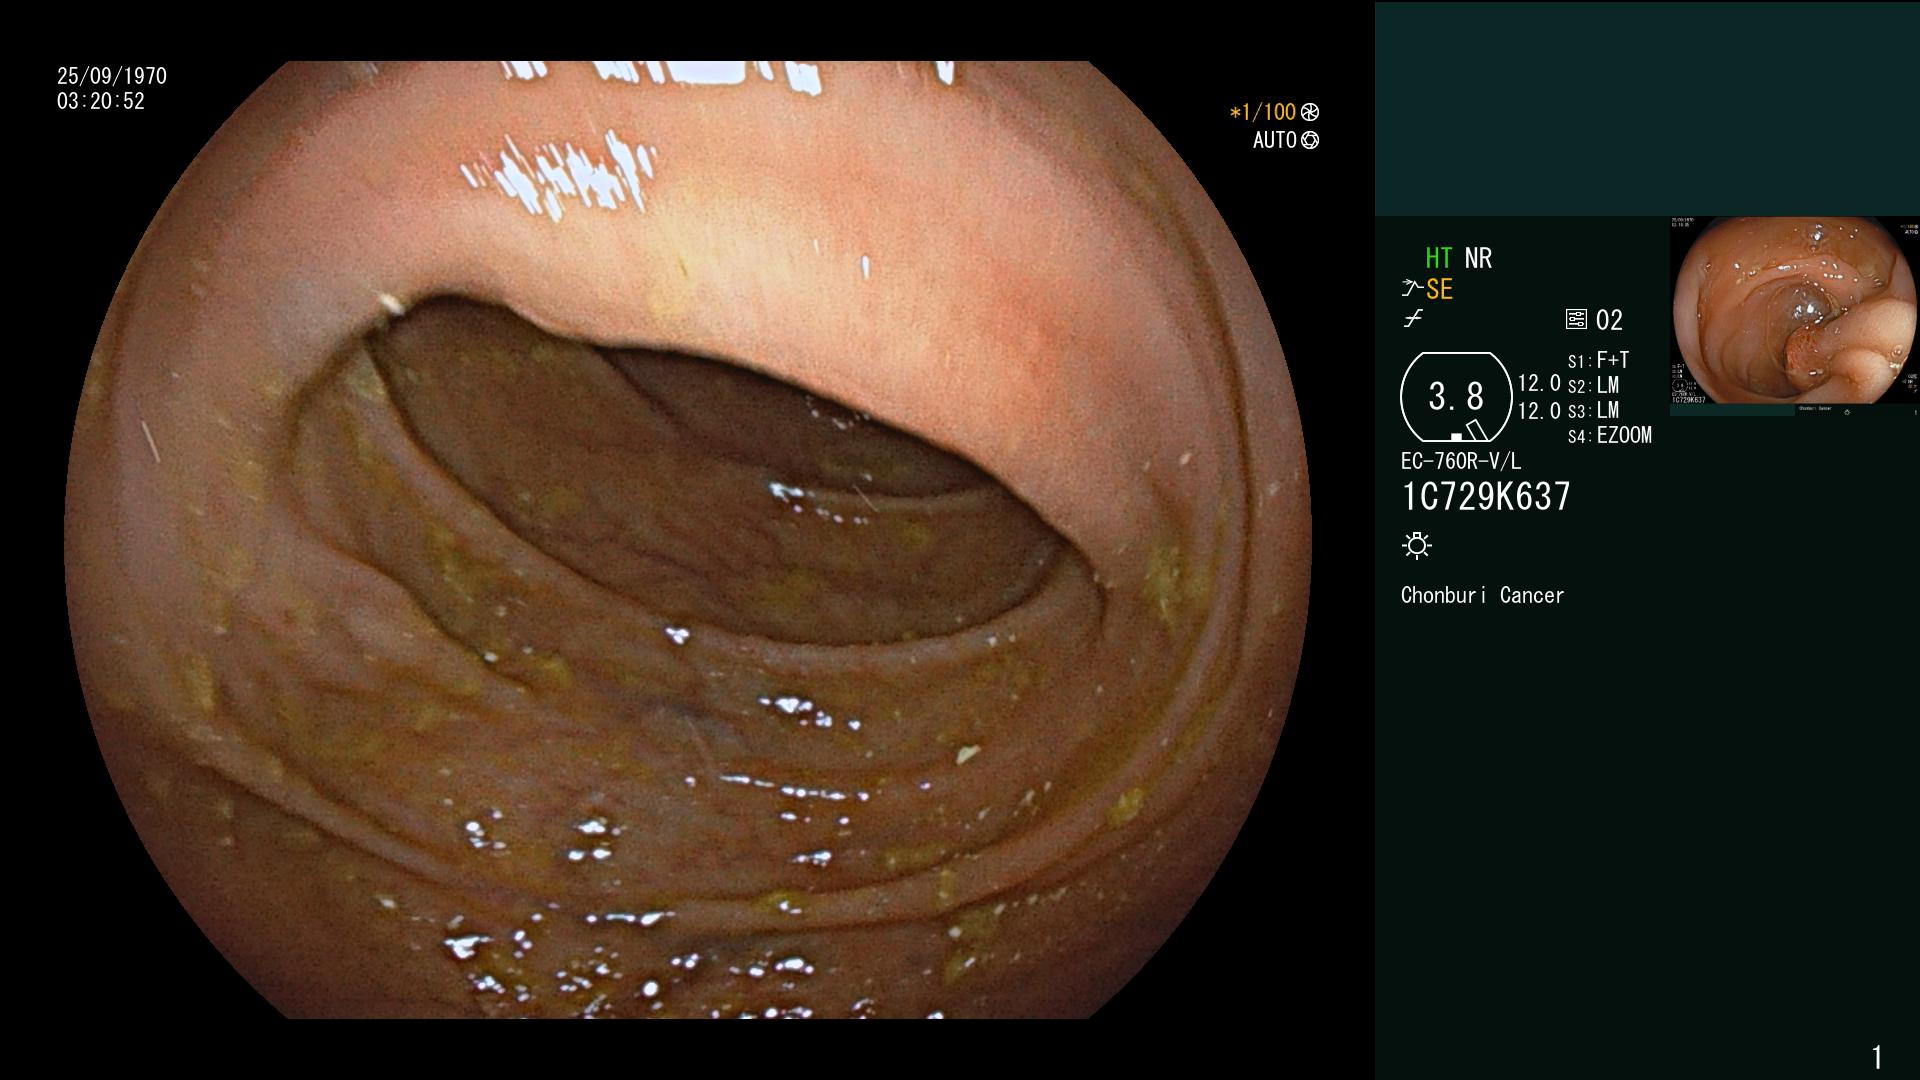Click the orange SE label
Image resolution: width=1920 pixels, height=1080 pixels.
pyautogui.click(x=1439, y=289)
